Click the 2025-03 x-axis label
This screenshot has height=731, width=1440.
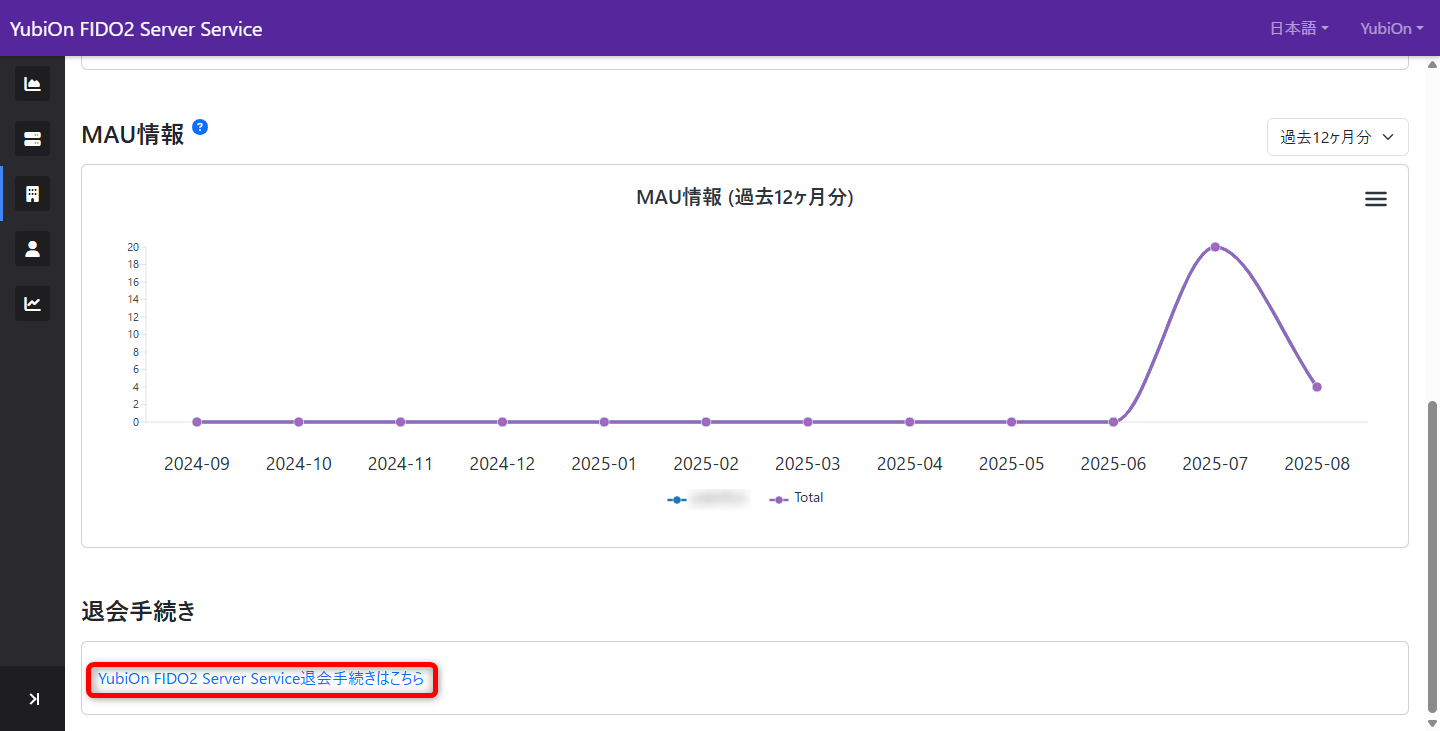point(808,465)
